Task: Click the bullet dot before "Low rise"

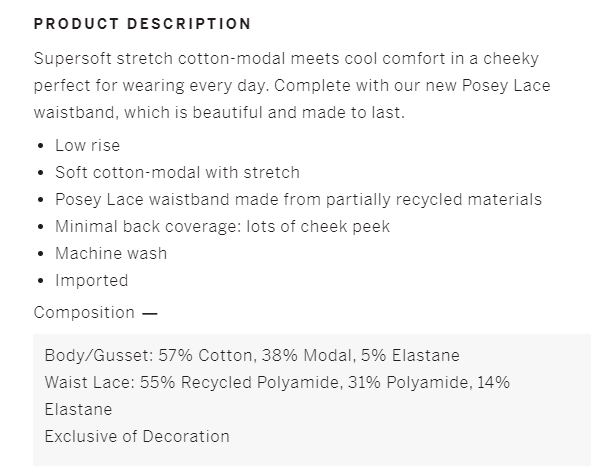Action: click(x=41, y=146)
